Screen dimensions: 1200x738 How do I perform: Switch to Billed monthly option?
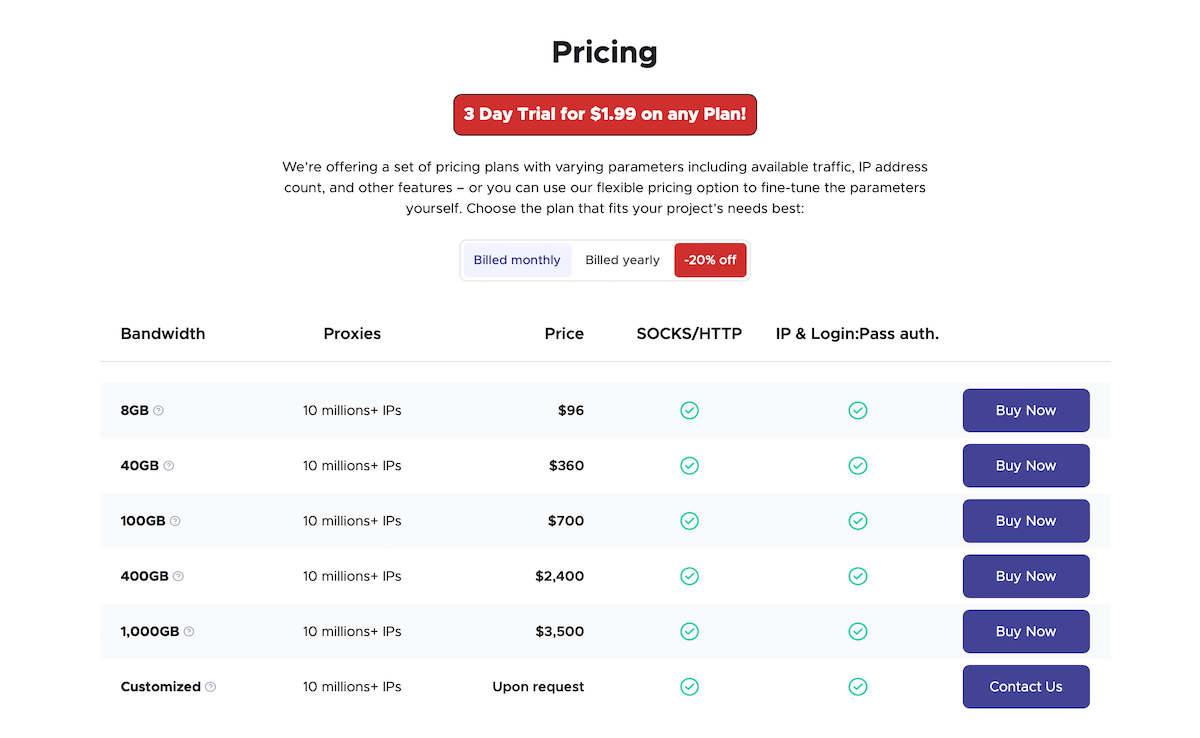tap(517, 260)
